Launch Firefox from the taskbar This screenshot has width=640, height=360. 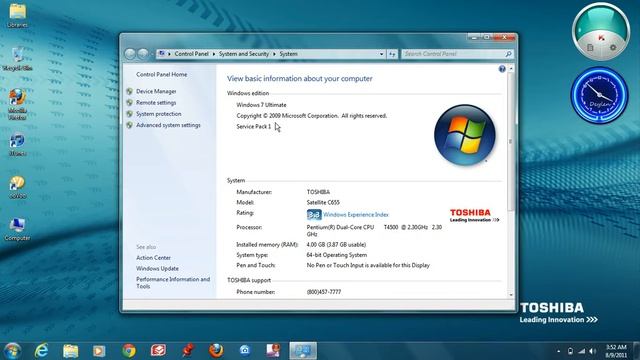(216, 351)
